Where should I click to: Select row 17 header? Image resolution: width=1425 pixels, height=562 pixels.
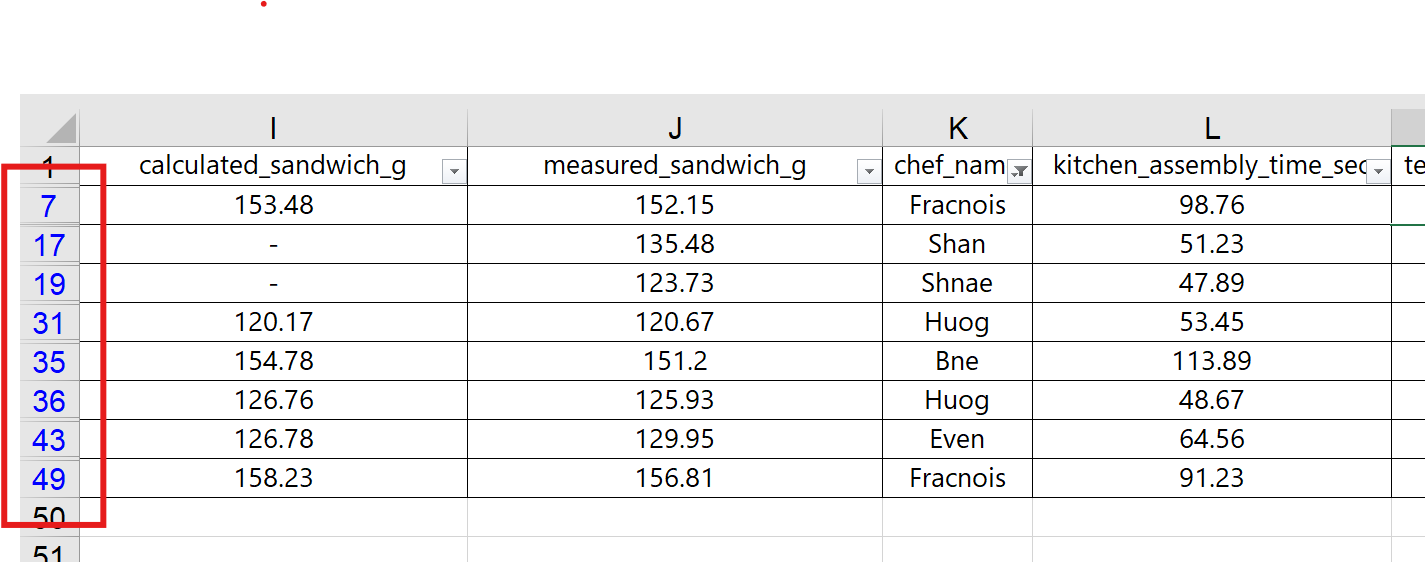coord(49,245)
